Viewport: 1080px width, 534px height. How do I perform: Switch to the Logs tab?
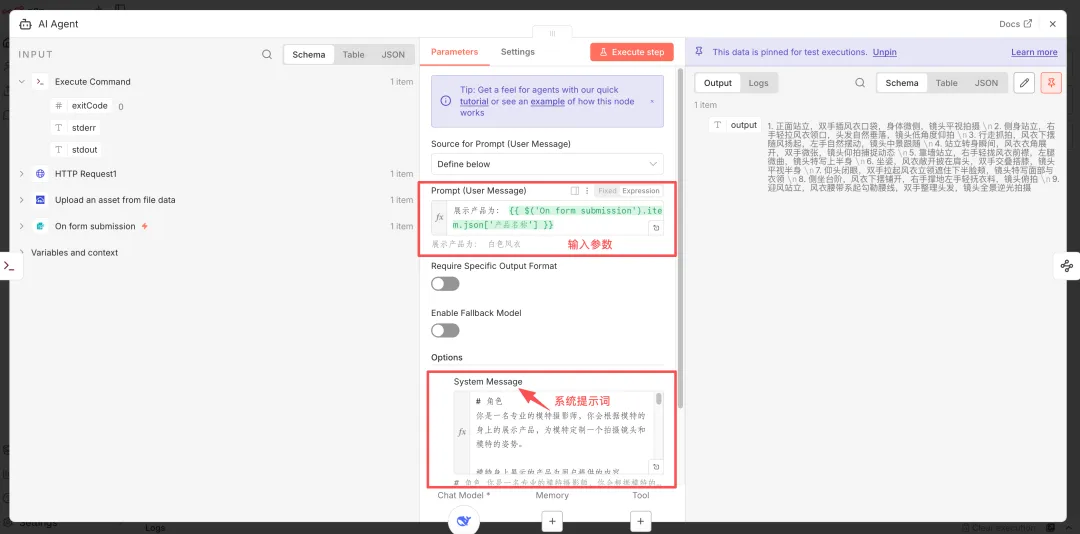tap(758, 83)
